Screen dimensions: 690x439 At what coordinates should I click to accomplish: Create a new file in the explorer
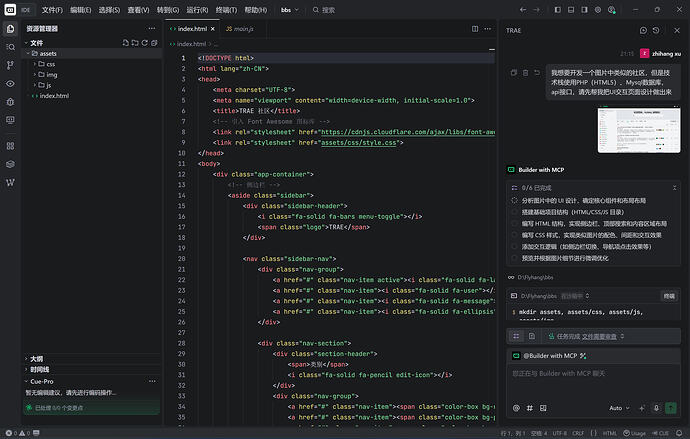click(125, 43)
